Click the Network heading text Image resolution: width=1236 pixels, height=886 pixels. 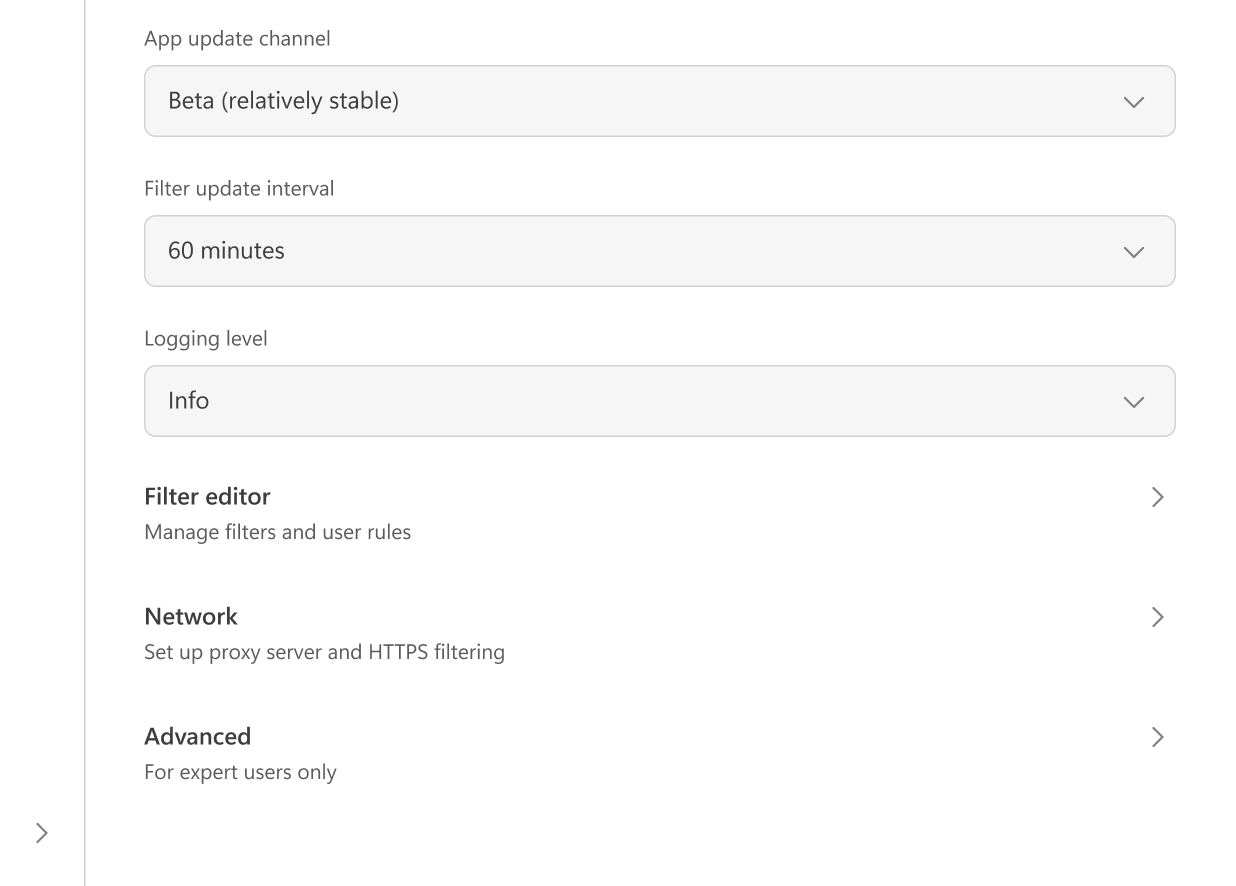pos(191,616)
